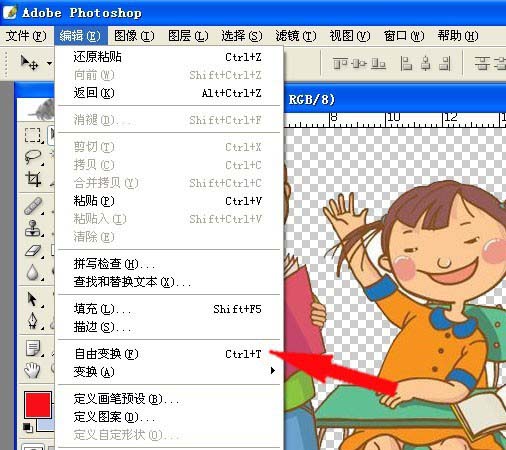506x450 pixels.
Task: Click the Align right edges icon
Action: [x=445, y=63]
